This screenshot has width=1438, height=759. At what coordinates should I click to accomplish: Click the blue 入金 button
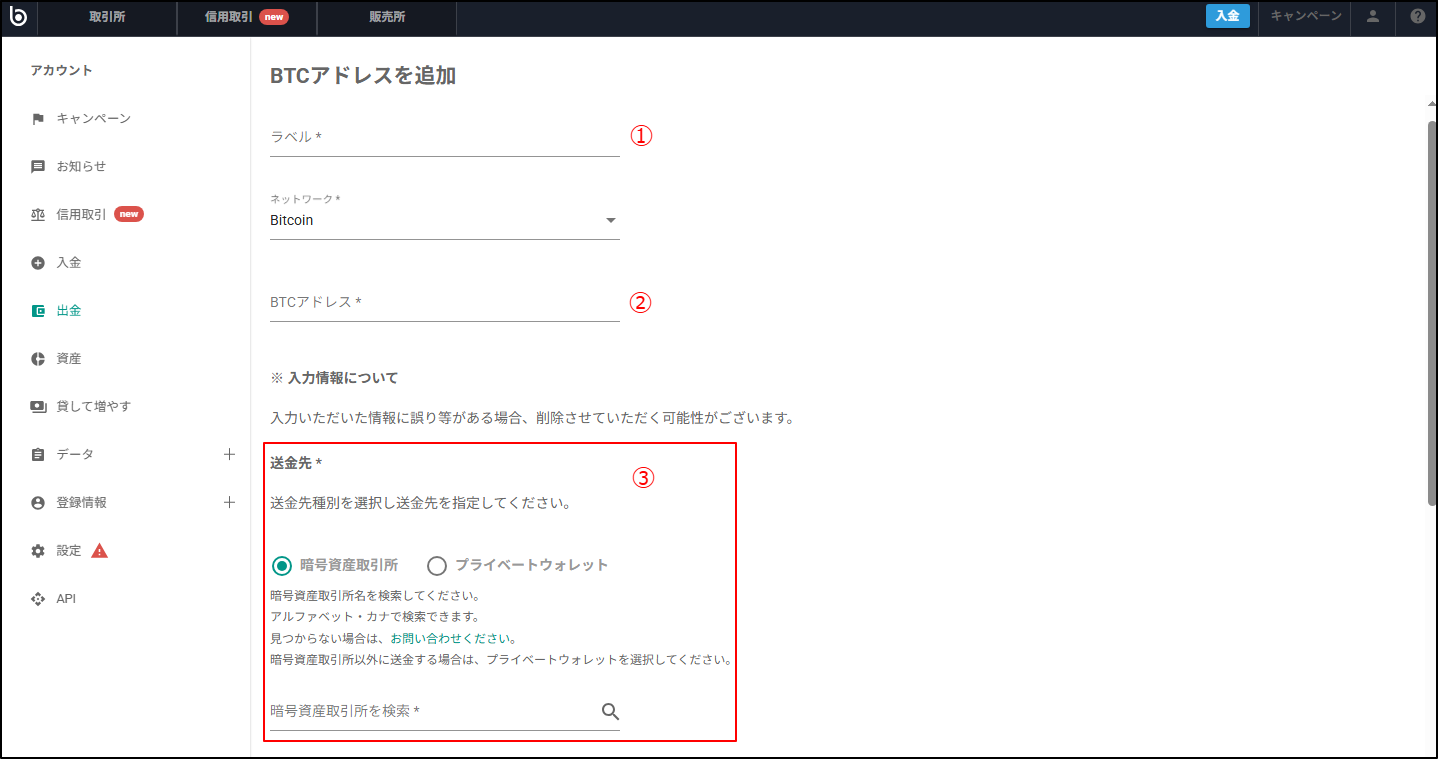coord(1228,17)
